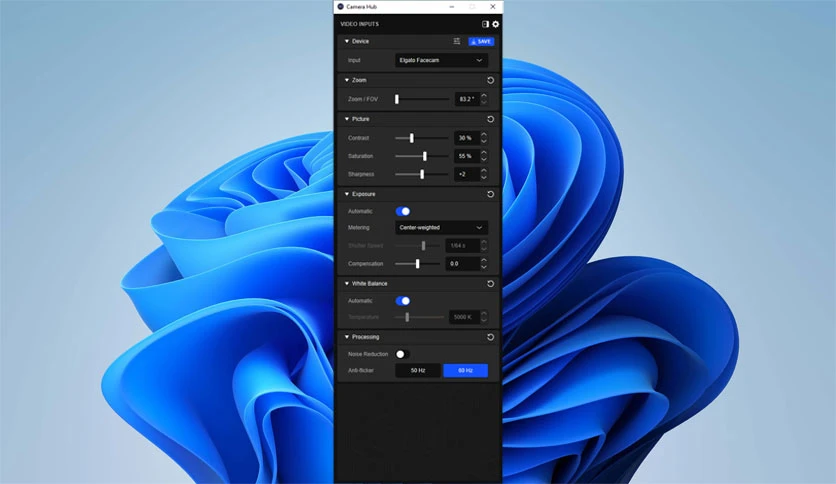
Task: Decrease Sharpness with the down arrow
Action: (x=484, y=177)
